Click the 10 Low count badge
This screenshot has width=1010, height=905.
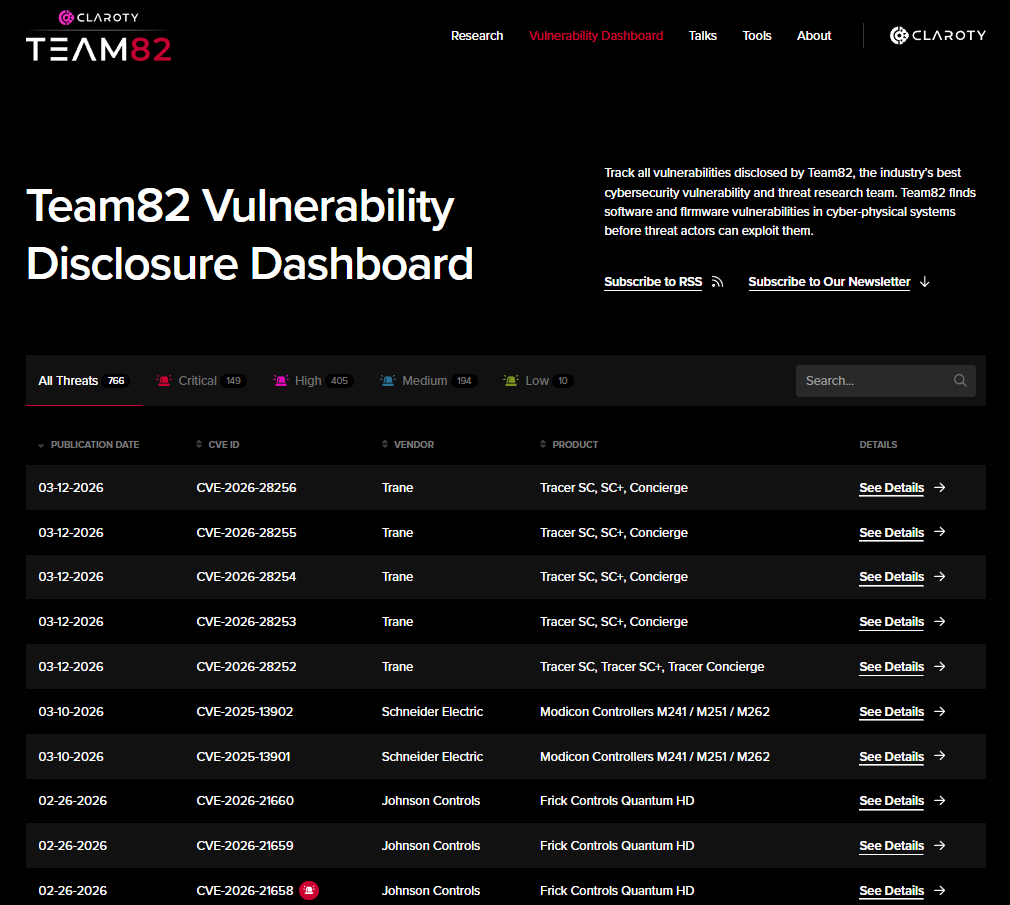click(563, 381)
